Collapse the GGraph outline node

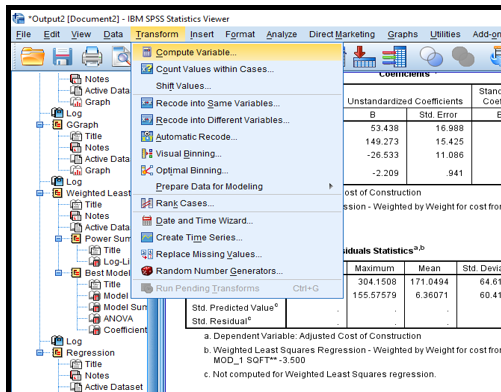coord(40,125)
